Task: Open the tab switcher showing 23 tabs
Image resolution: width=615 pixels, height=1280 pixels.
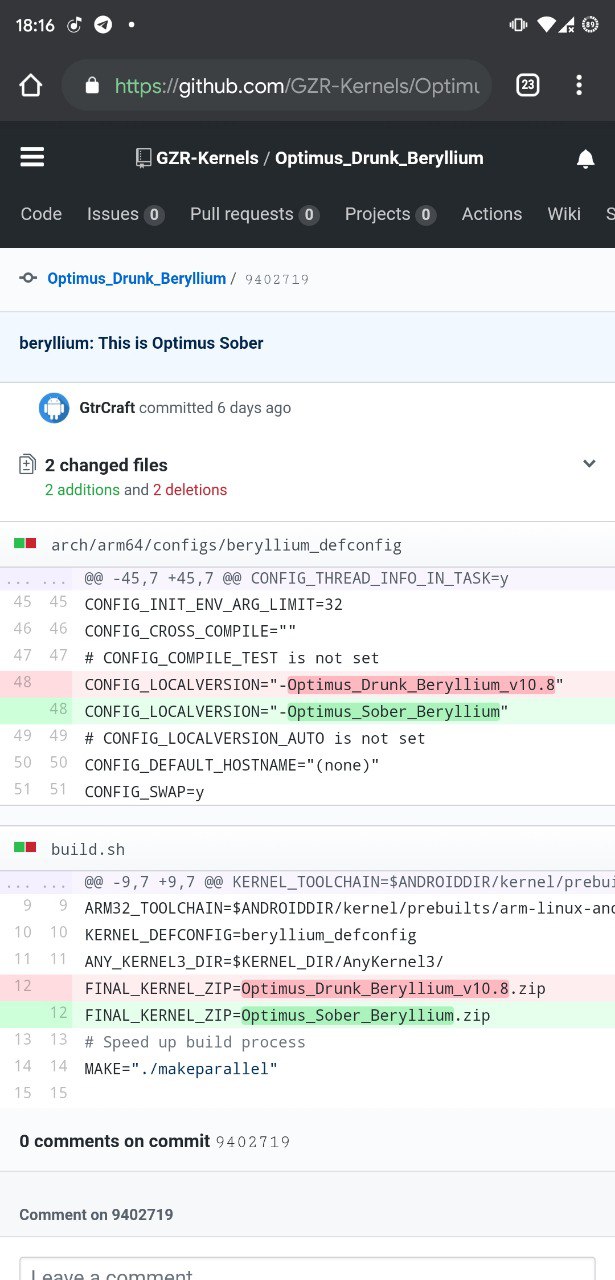Action: coord(527,86)
